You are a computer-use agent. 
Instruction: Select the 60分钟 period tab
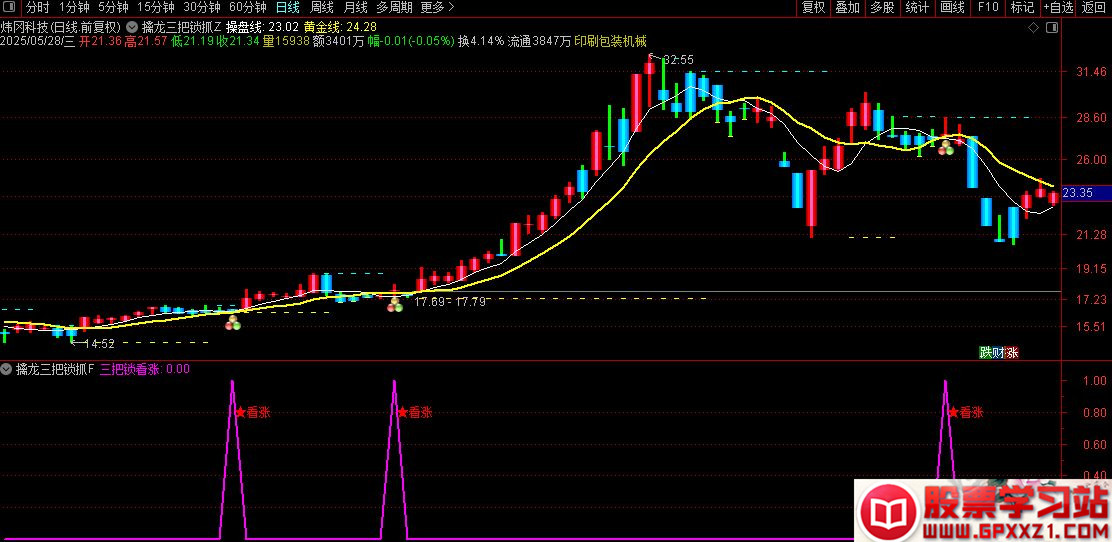tap(247, 8)
